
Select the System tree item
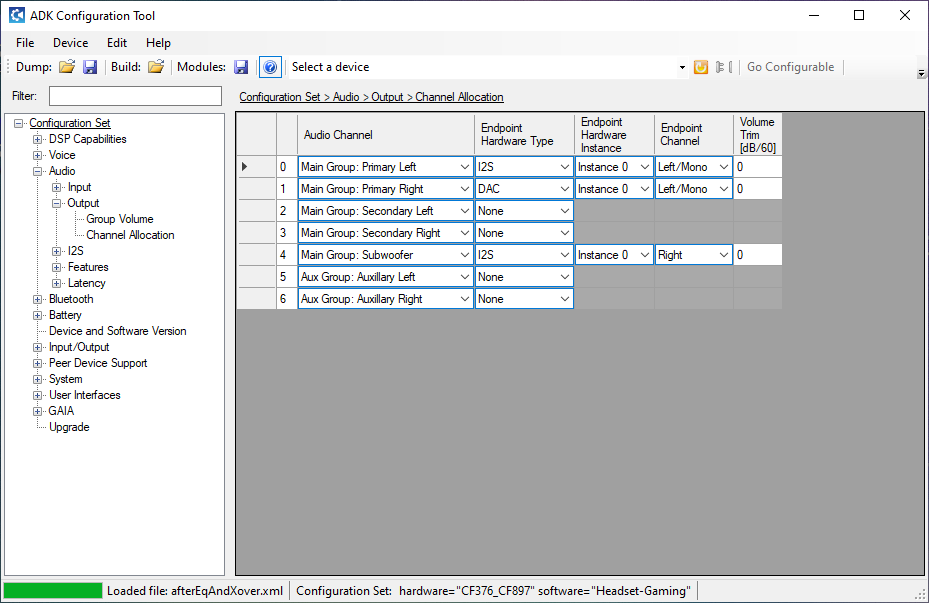point(65,379)
